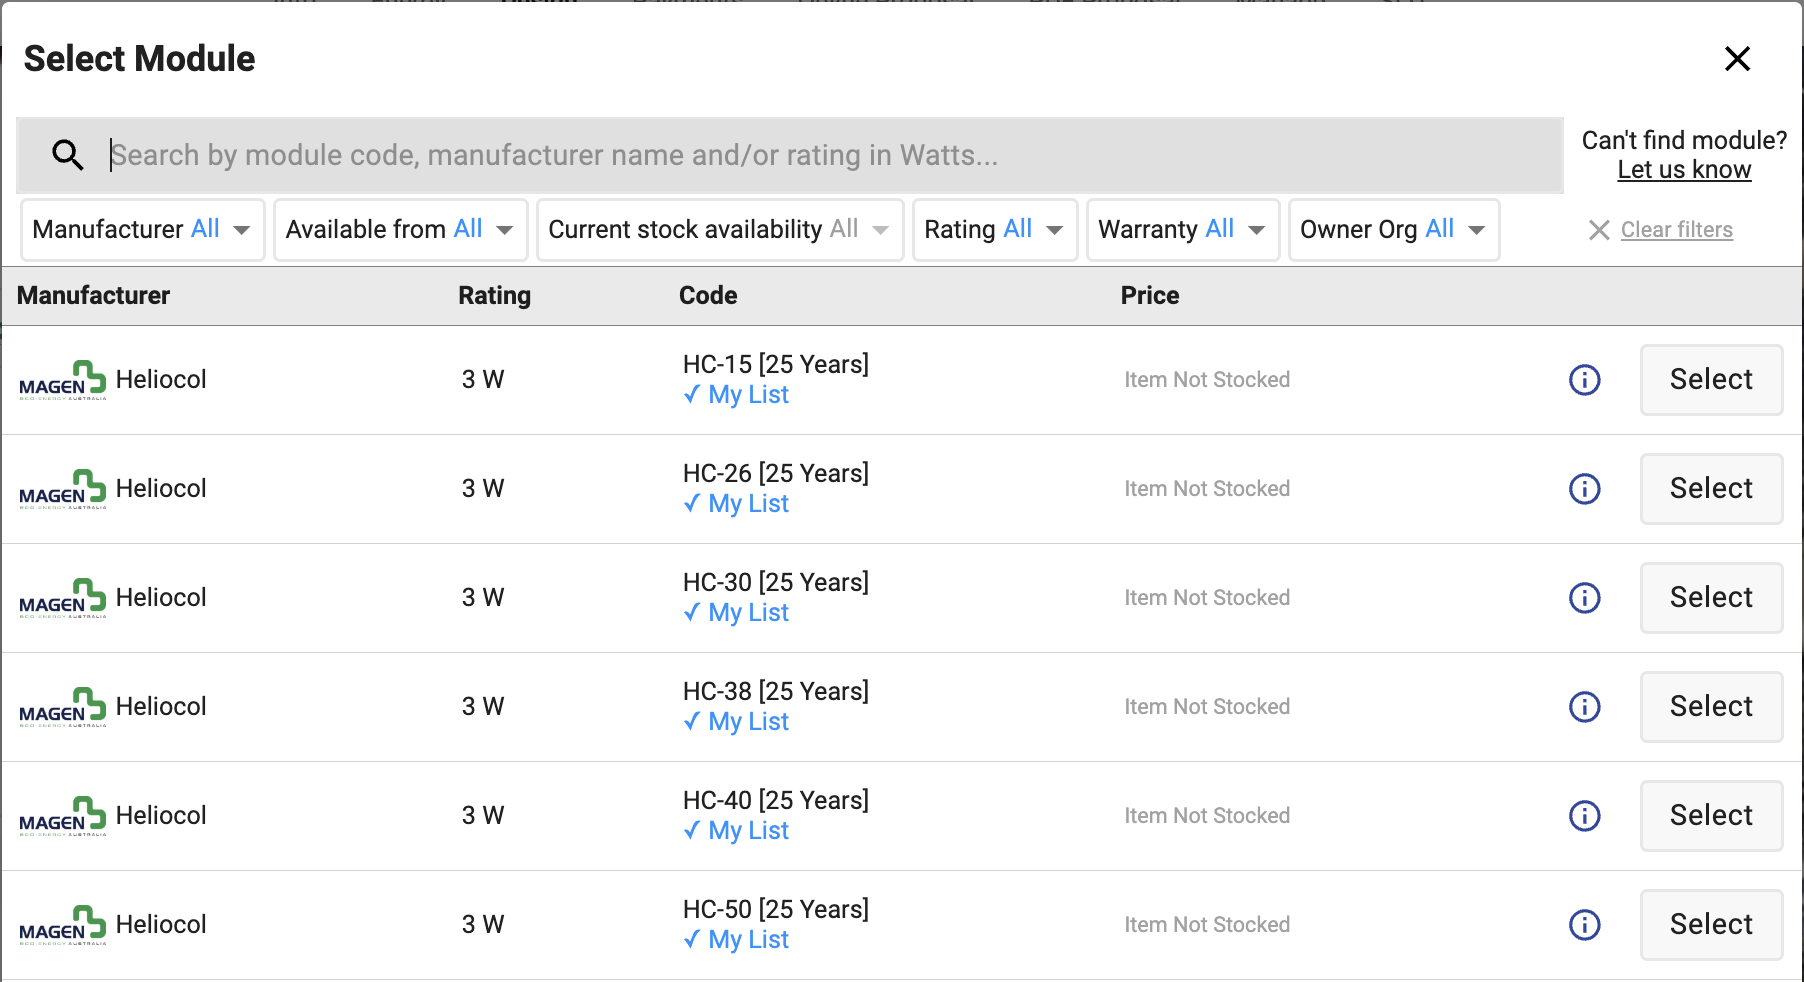Open the Warranty filter dropdown

pos(1183,230)
